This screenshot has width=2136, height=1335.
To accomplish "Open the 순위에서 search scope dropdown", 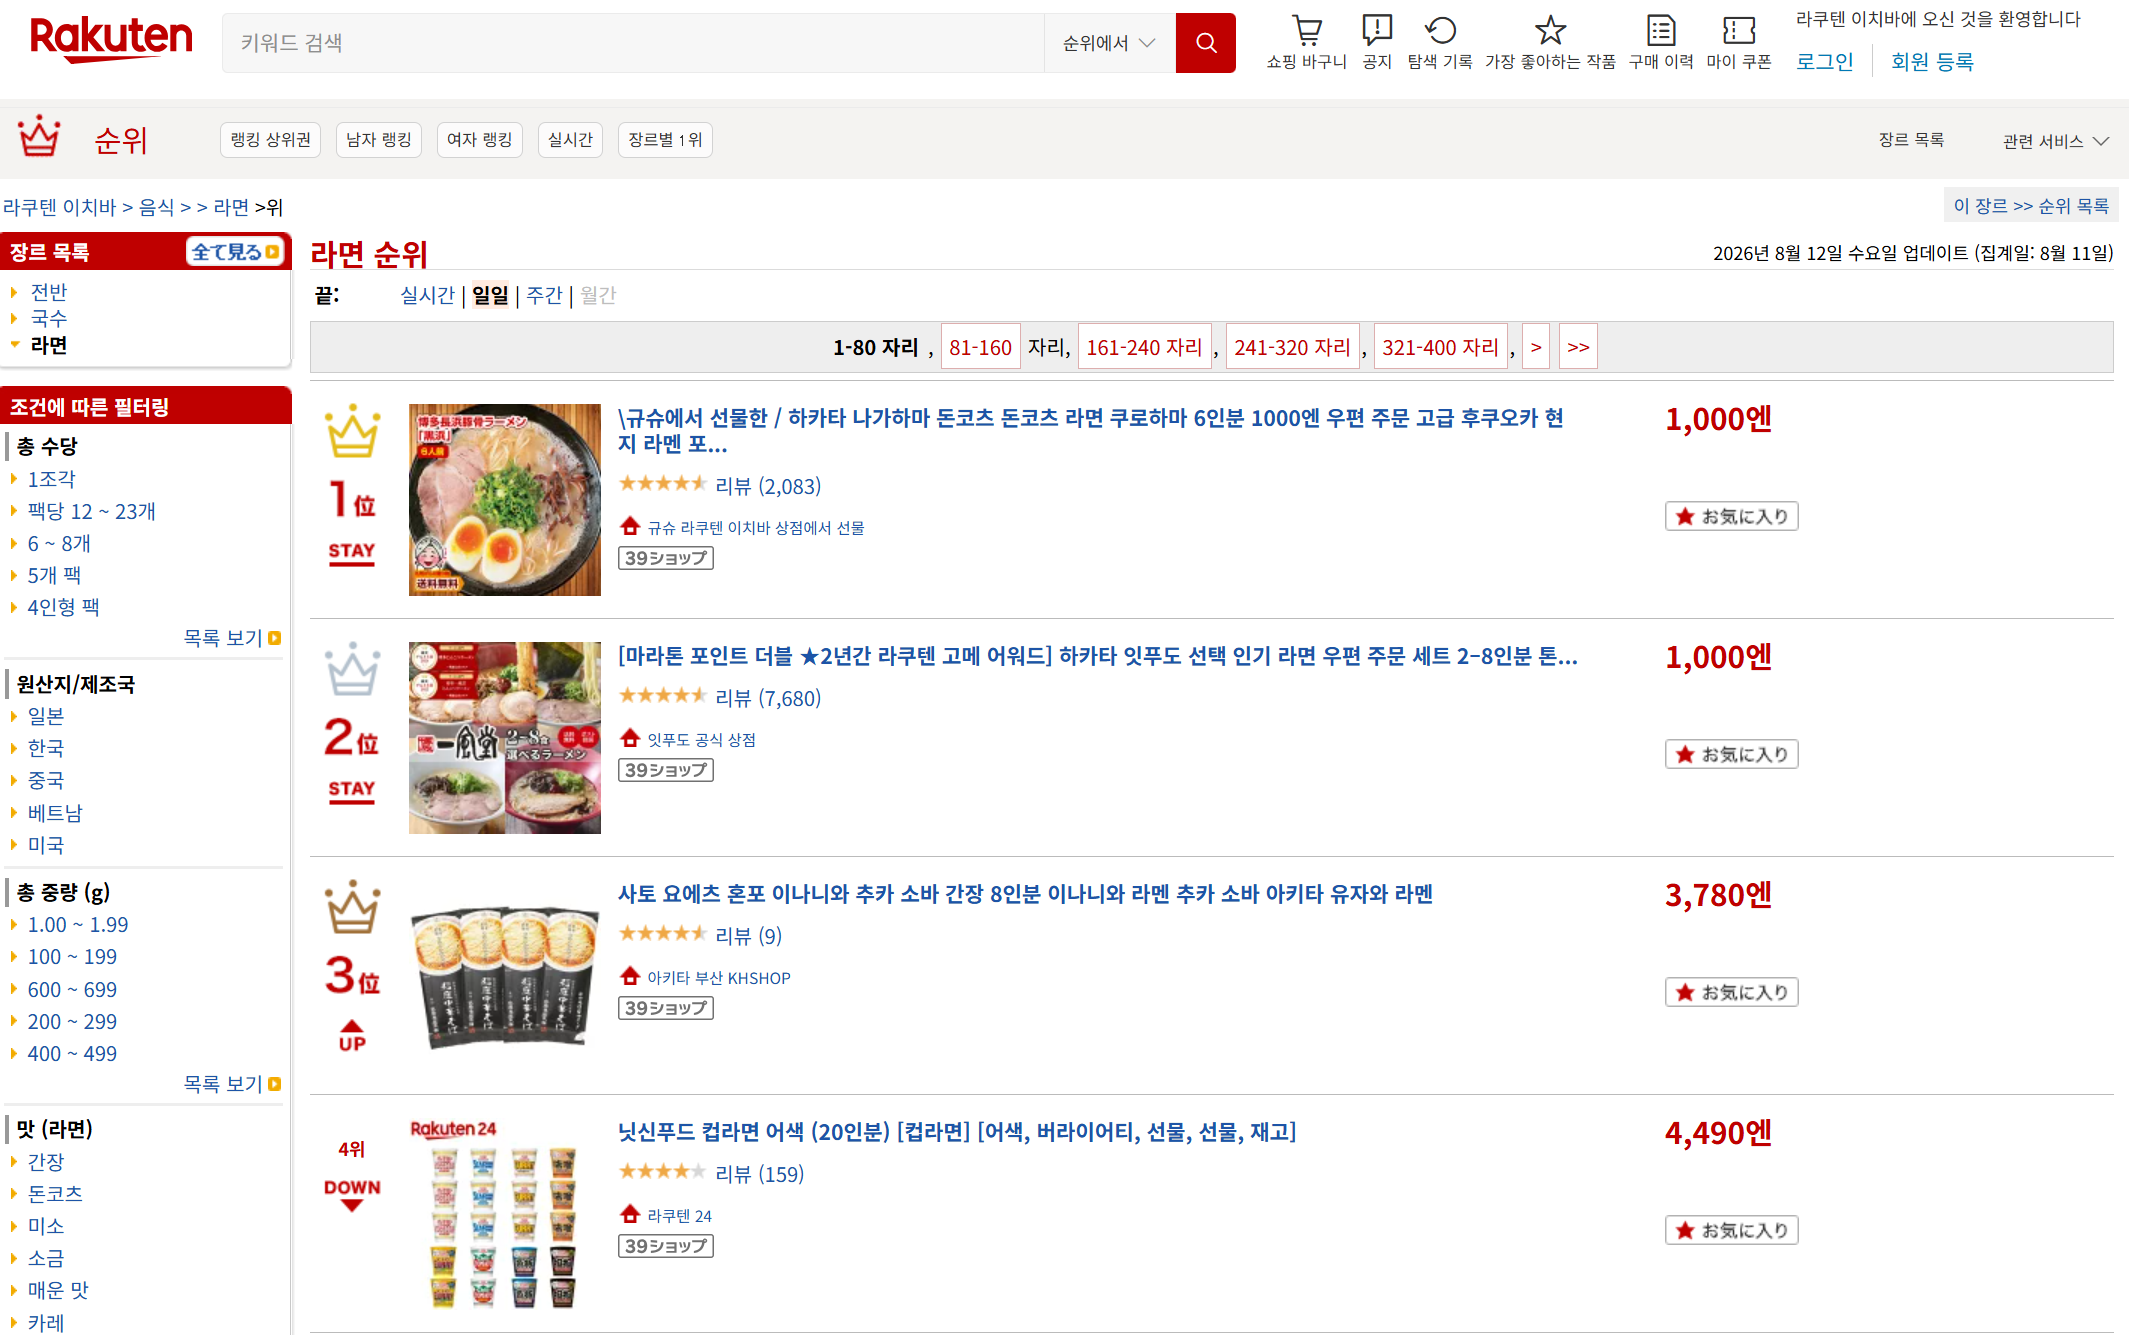I will [x=1110, y=43].
